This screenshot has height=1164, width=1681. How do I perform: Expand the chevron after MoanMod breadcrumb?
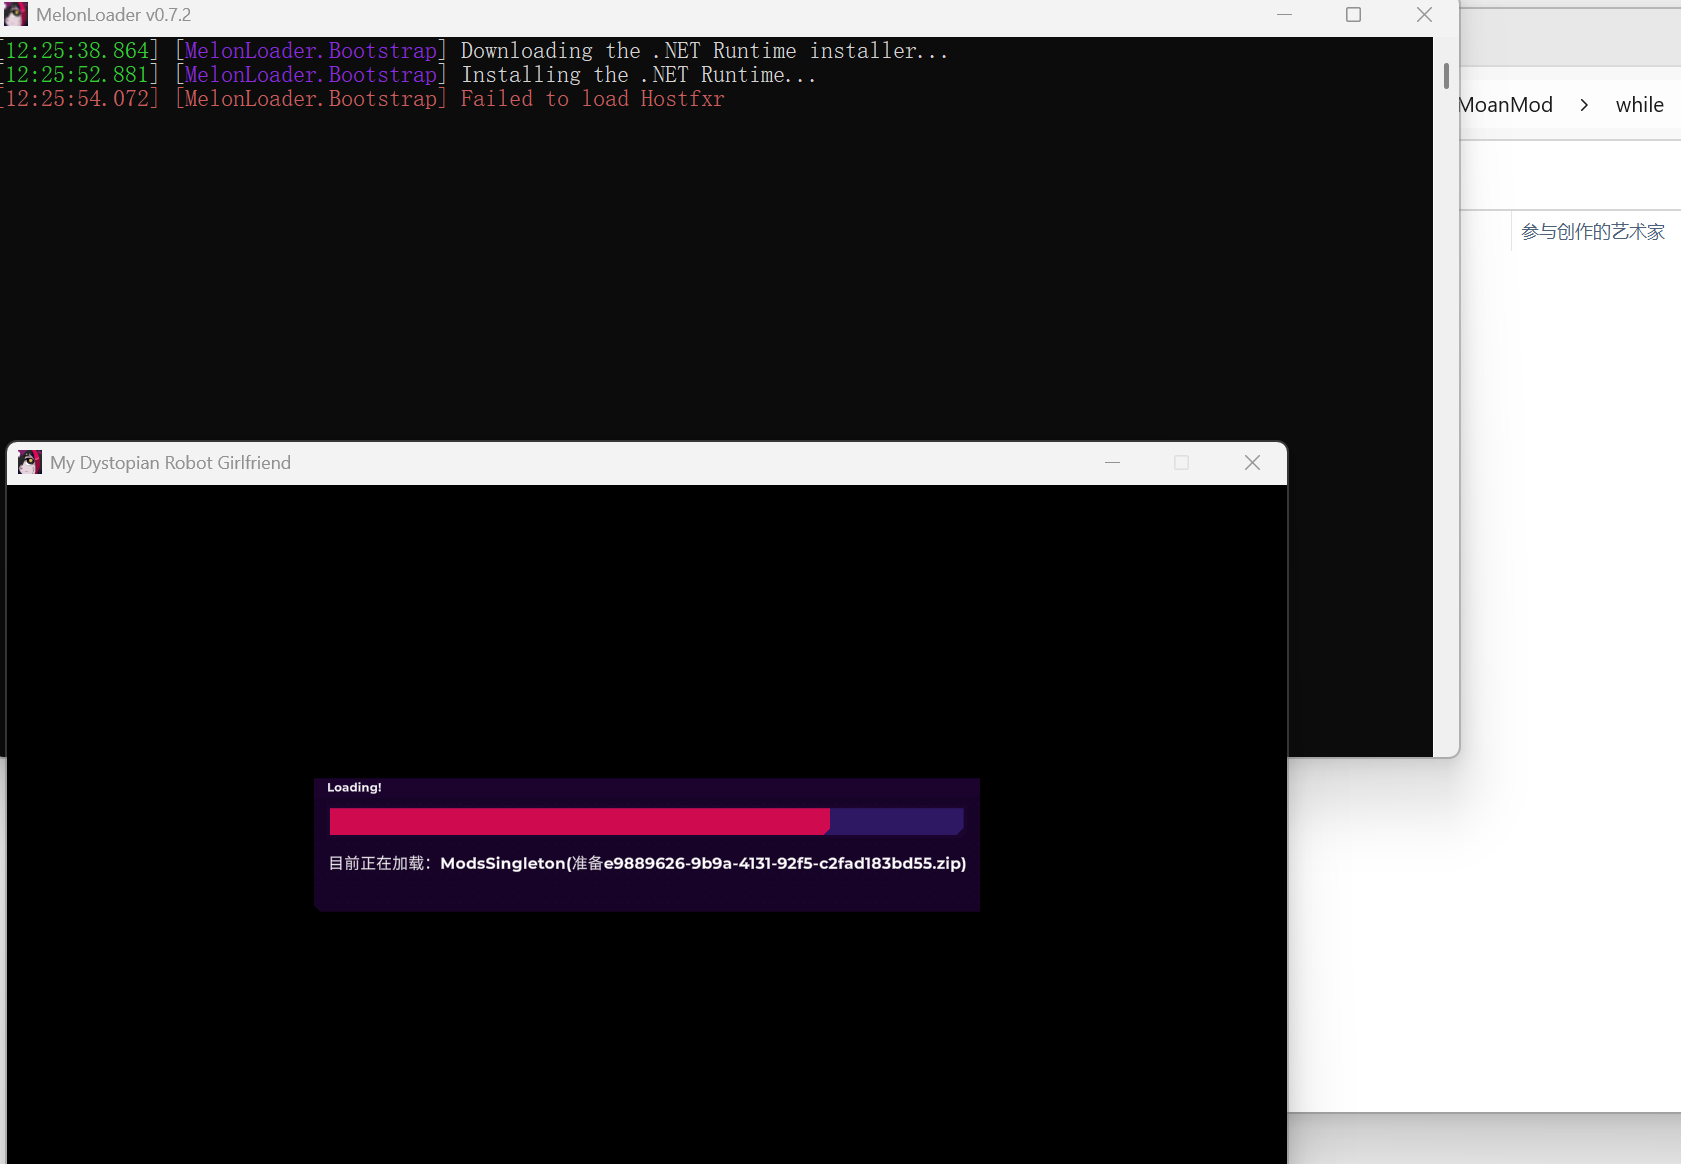coord(1584,105)
